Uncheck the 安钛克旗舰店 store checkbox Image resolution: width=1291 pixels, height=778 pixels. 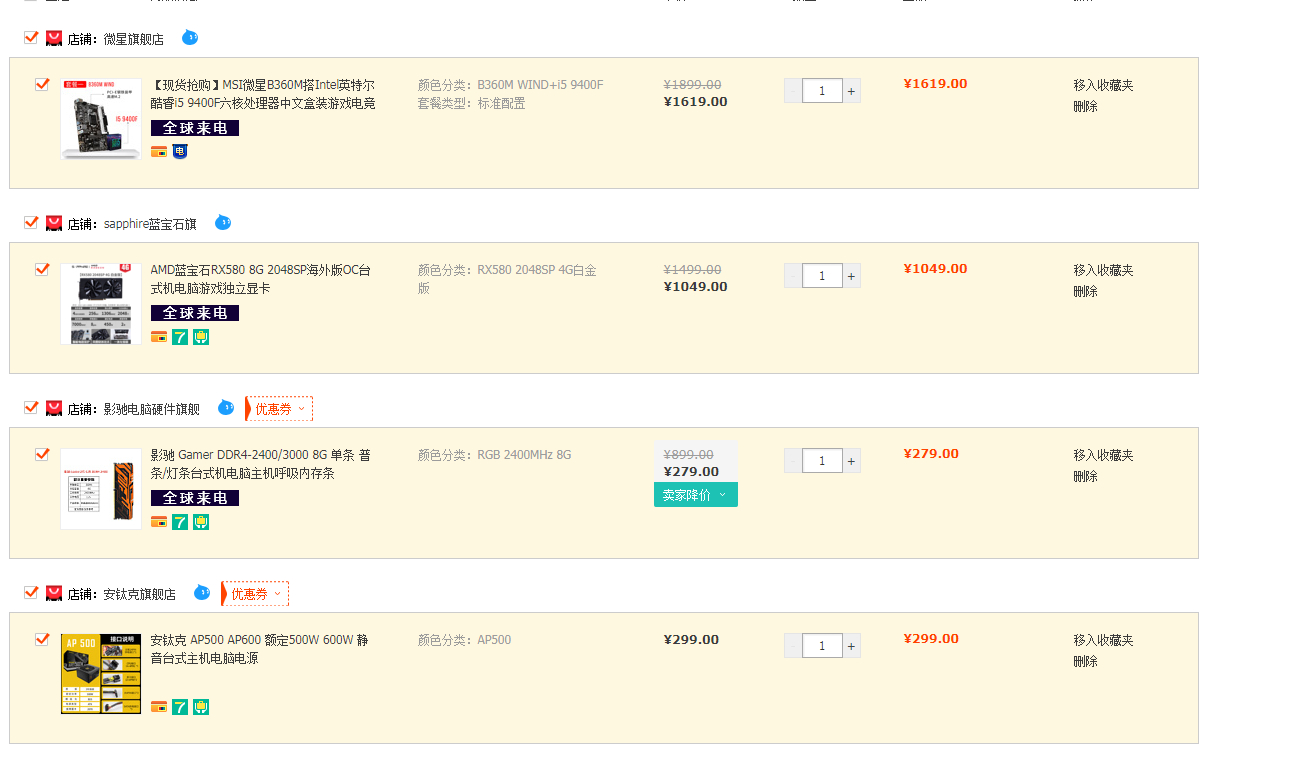(x=31, y=592)
